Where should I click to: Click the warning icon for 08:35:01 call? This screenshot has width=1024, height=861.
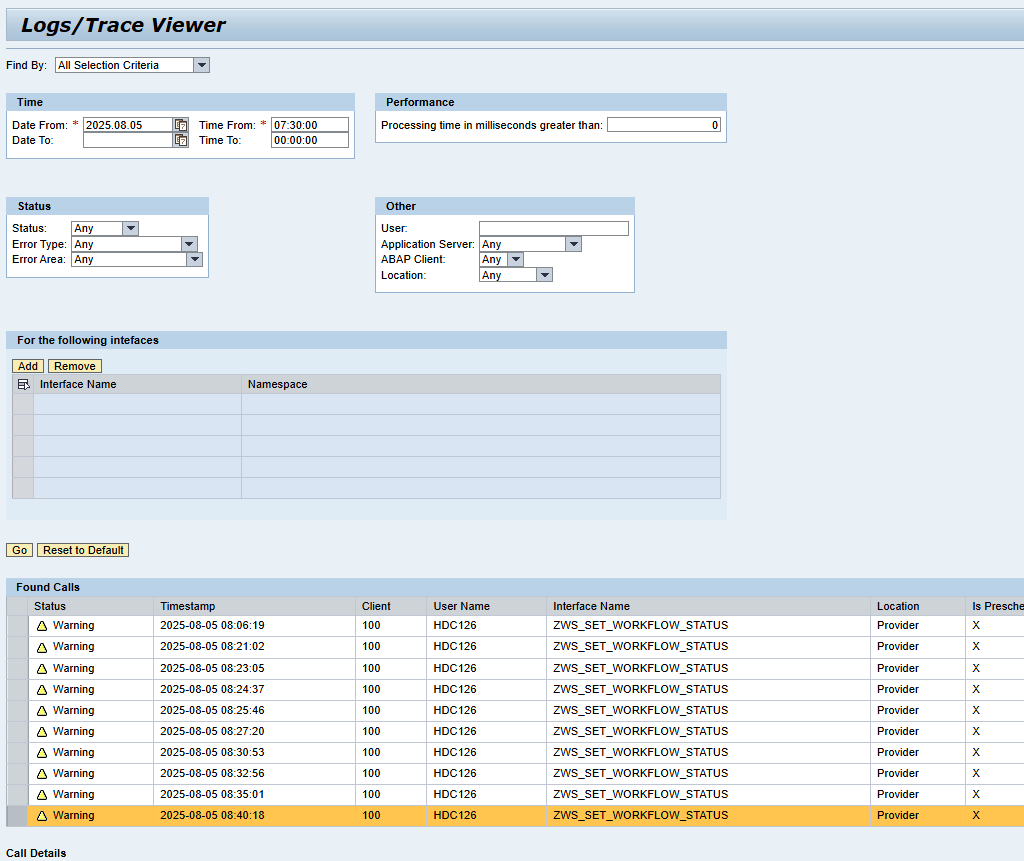point(42,795)
